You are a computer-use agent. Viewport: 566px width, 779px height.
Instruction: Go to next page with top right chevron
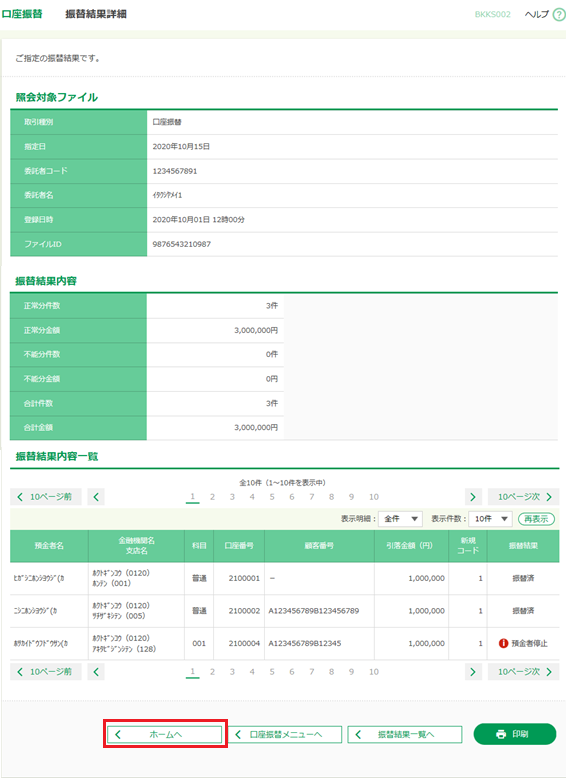tap(473, 497)
